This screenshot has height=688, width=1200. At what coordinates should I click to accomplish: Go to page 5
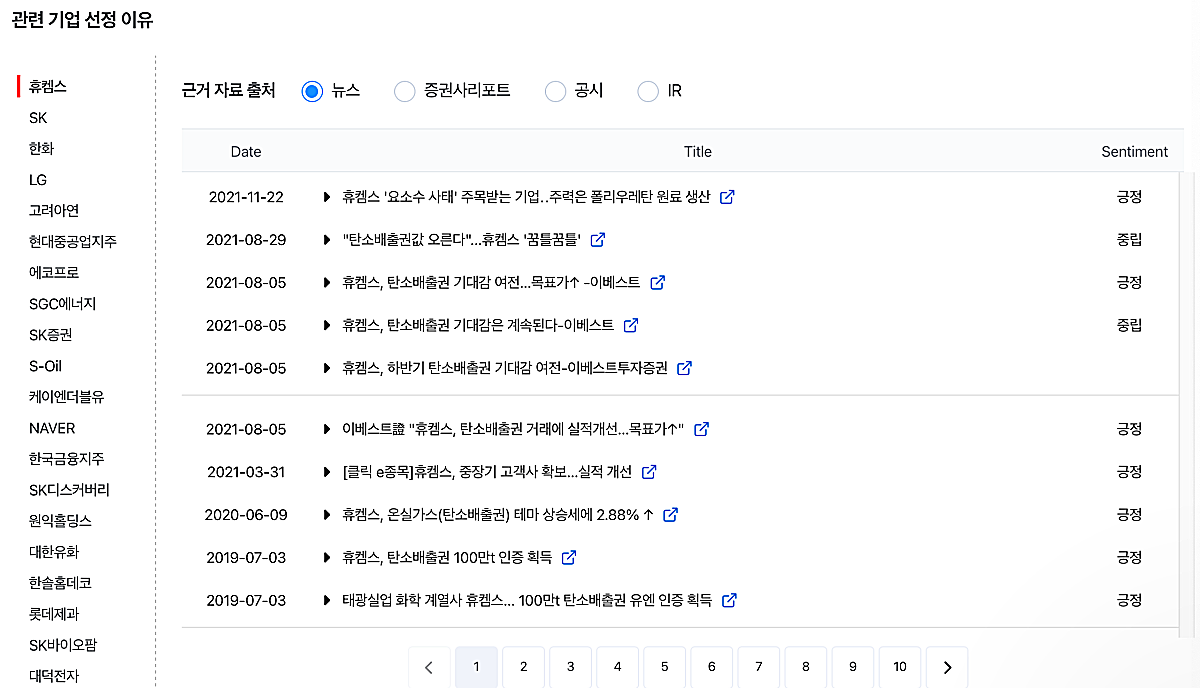point(664,667)
